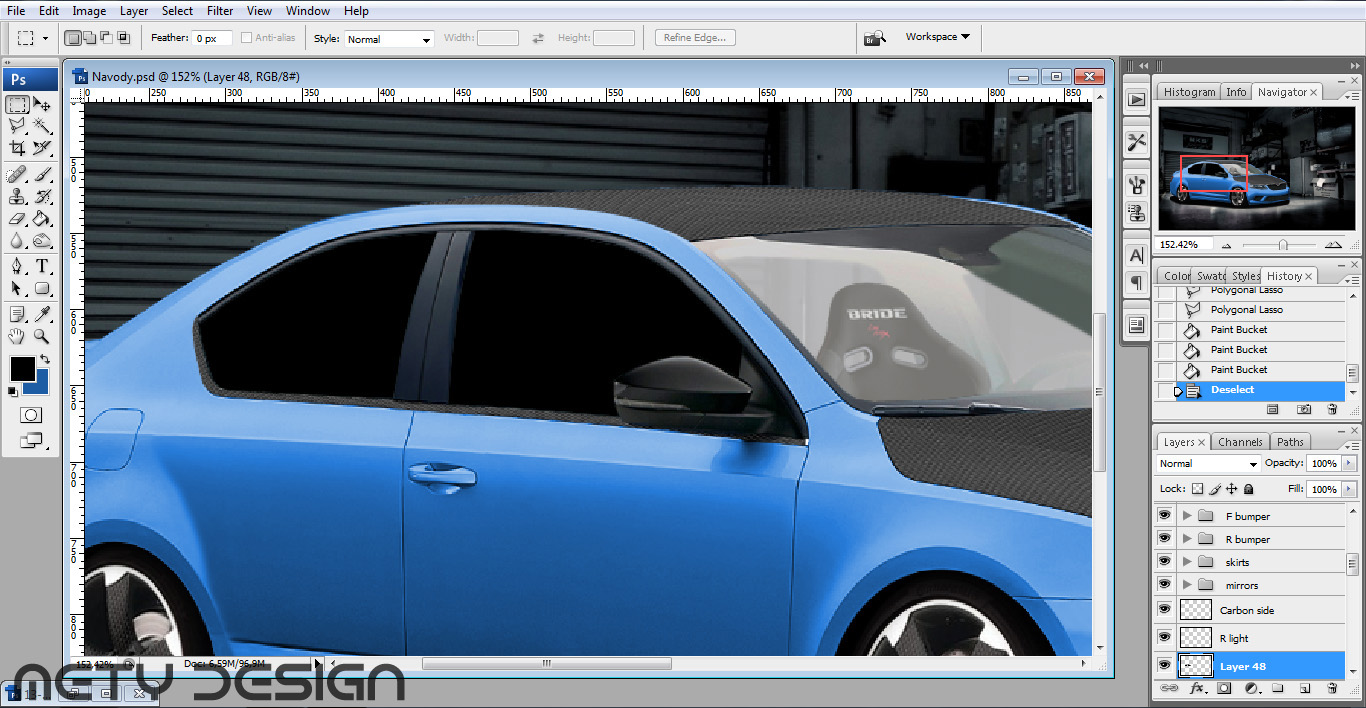Open the Select menu
This screenshot has width=1366, height=708.
tap(177, 11)
